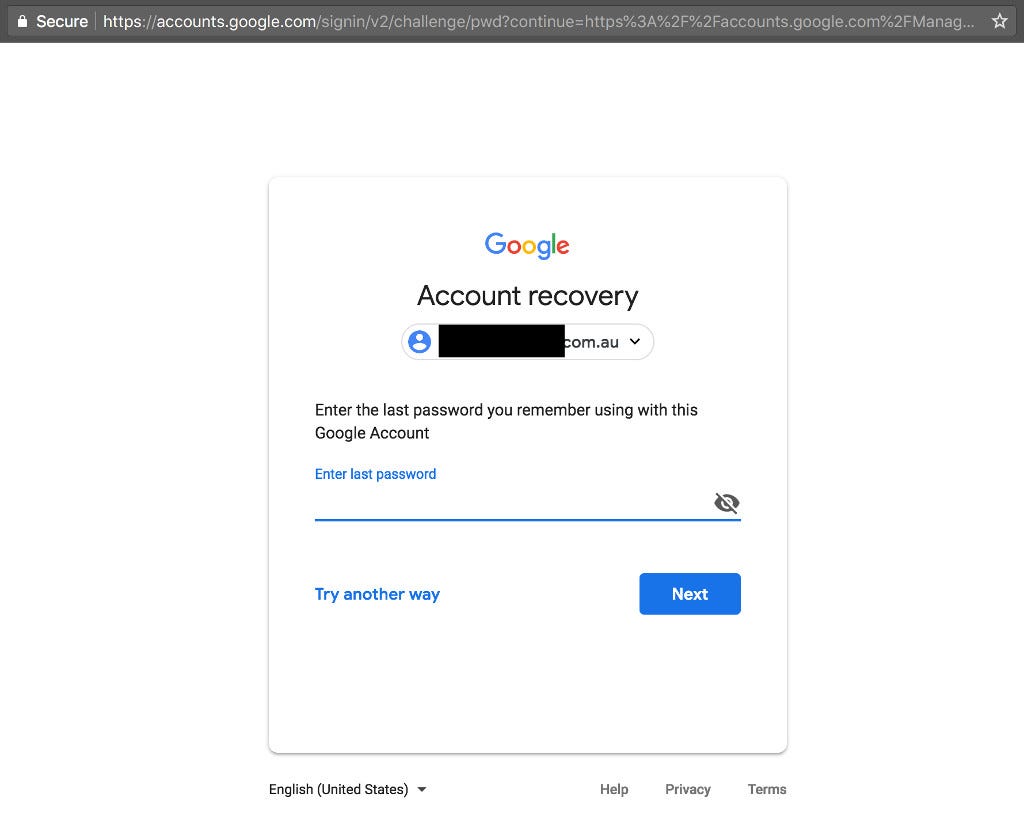The height and width of the screenshot is (827, 1024).
Task: Click the 'Enter last password' label
Action: (376, 474)
